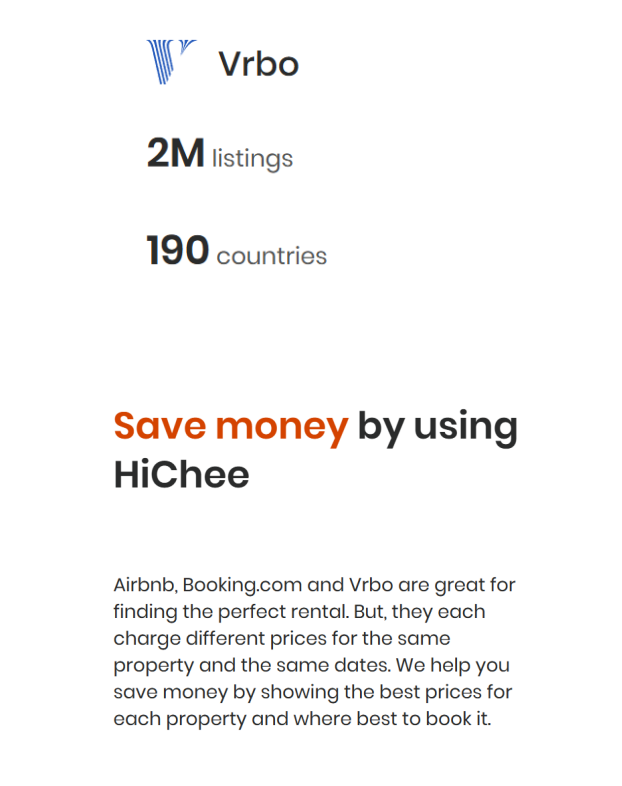Click the phrase are great for

point(457,585)
